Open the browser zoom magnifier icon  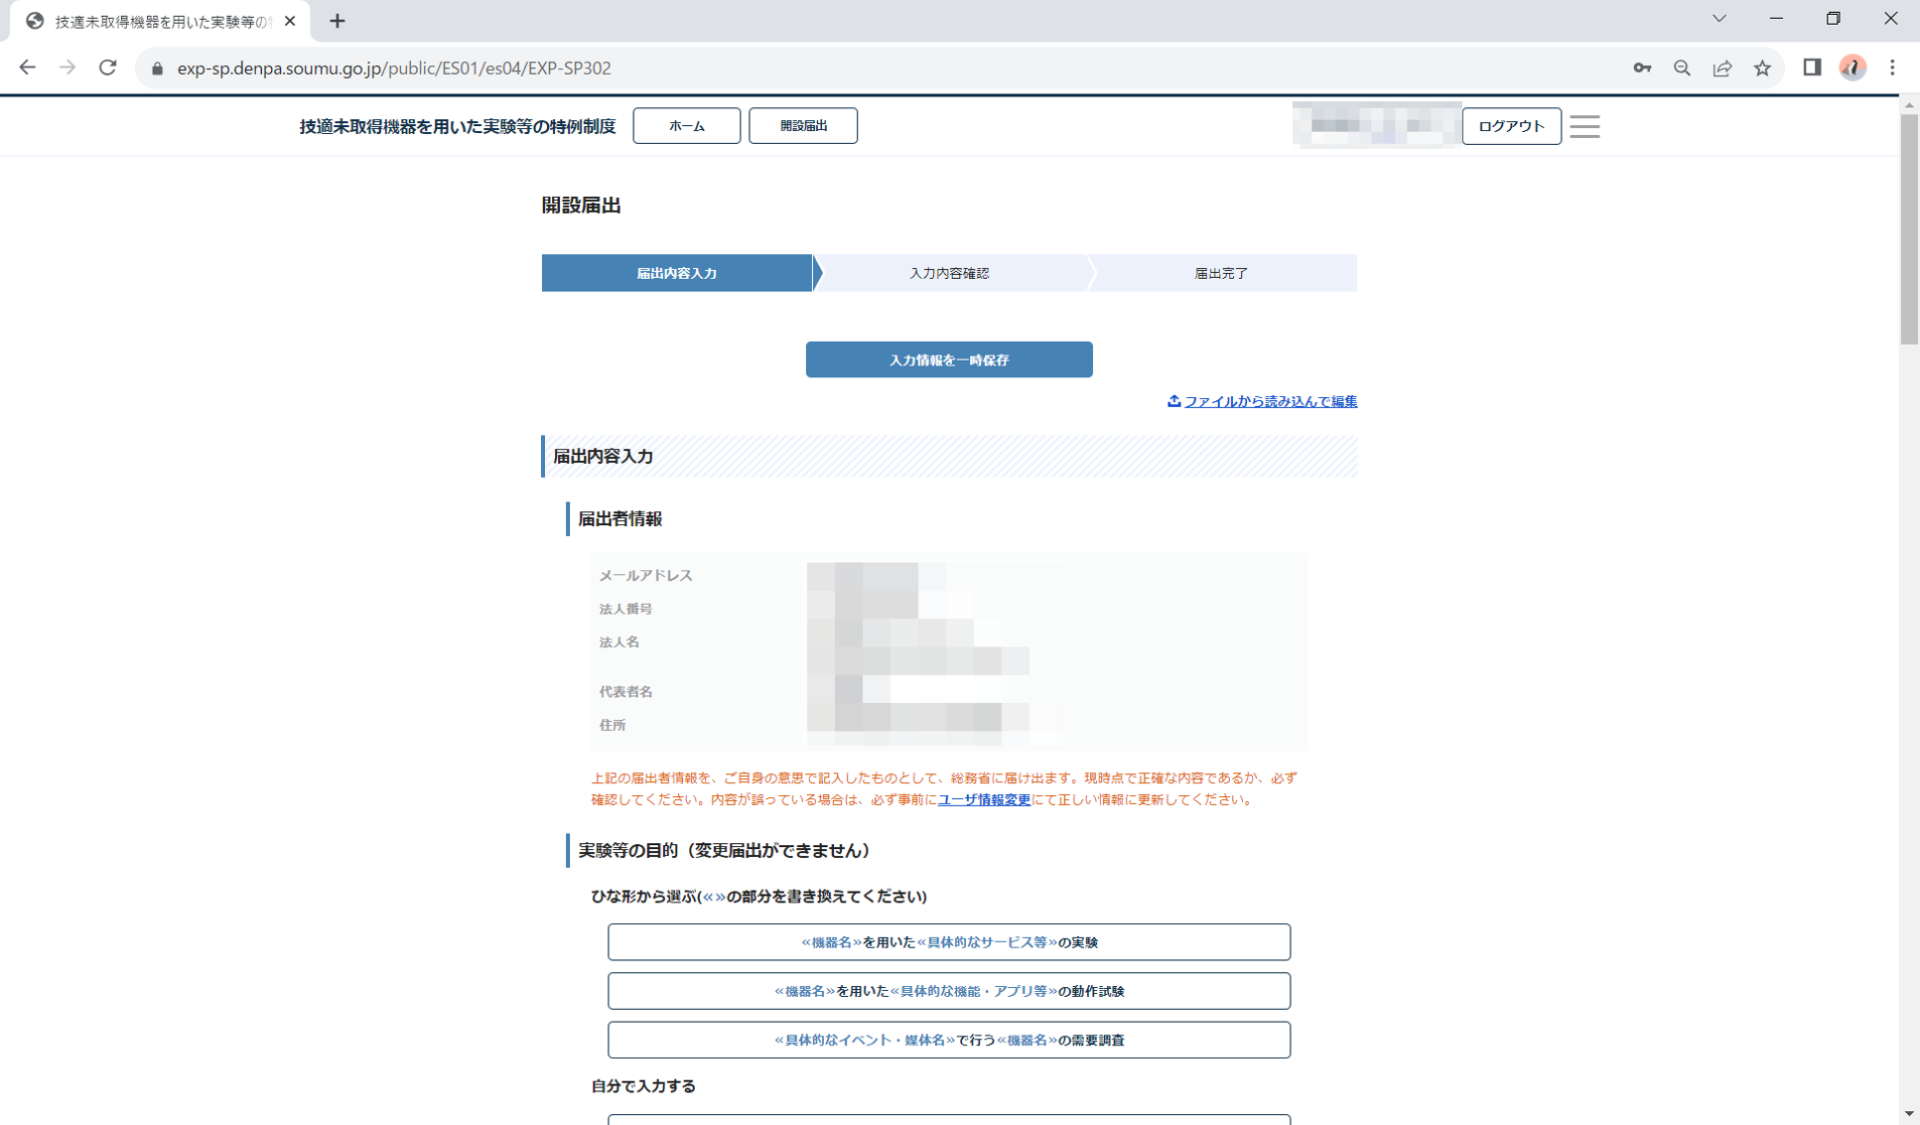click(x=1682, y=68)
